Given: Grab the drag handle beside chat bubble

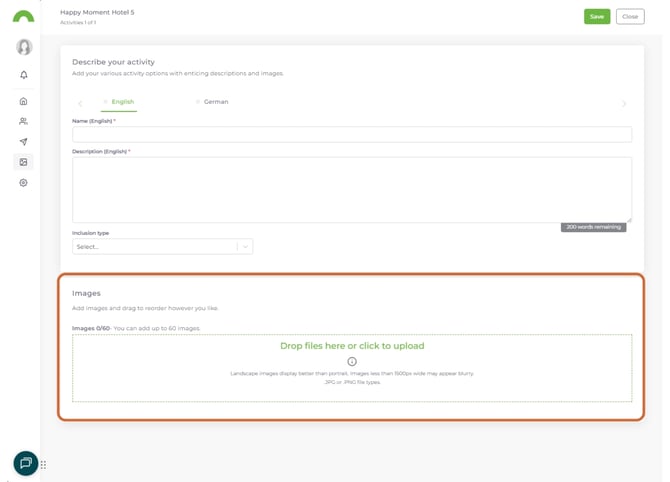Looking at the screenshot, I should click(x=44, y=465).
